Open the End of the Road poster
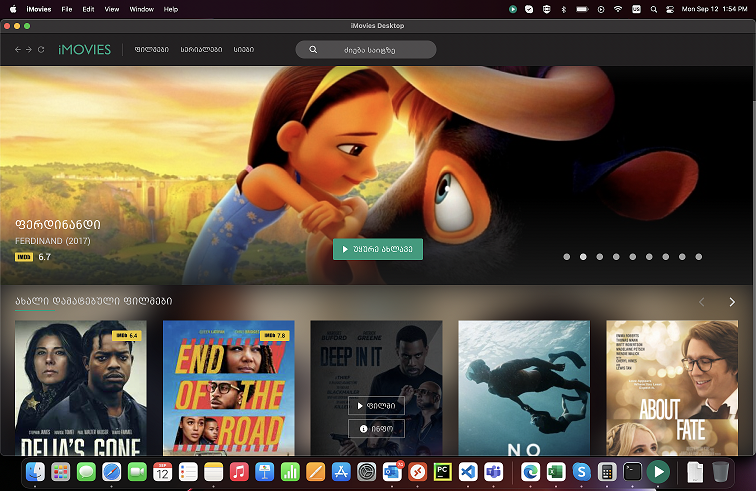 [x=229, y=388]
